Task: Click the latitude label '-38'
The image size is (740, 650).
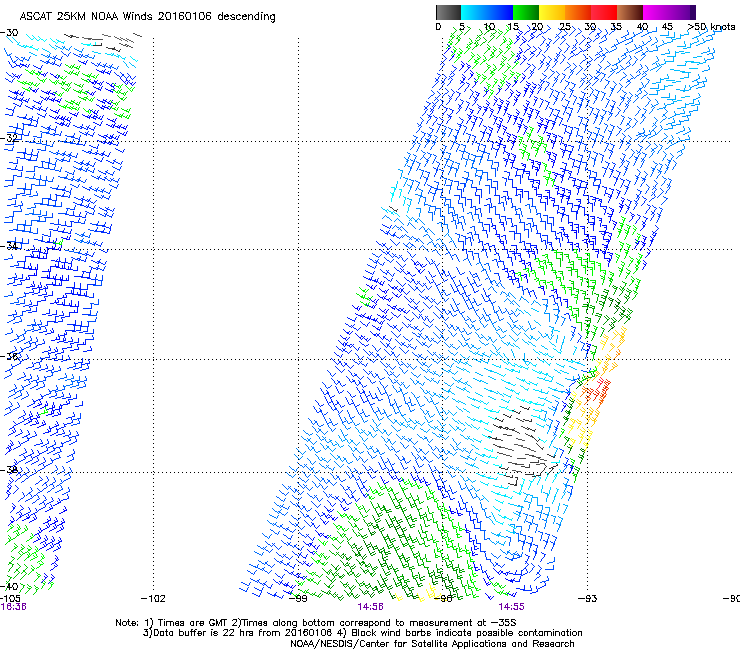Action: point(9,470)
